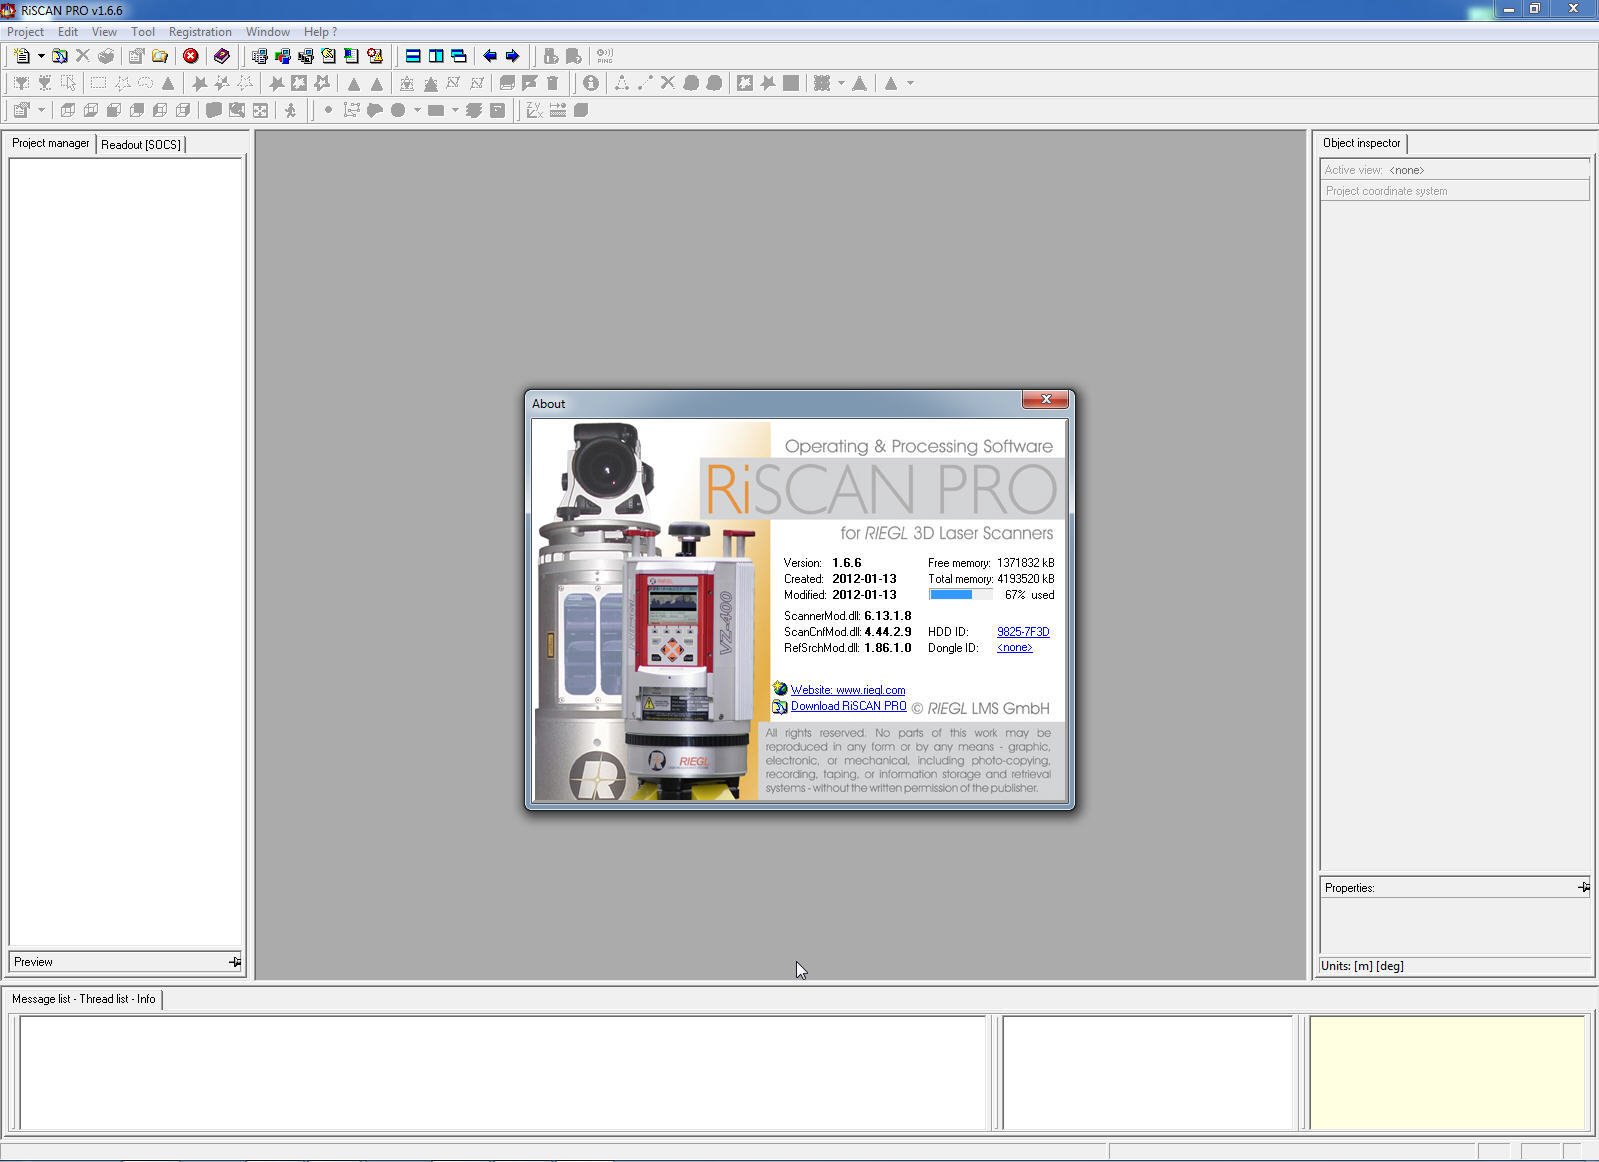Click the rectangle selection tool icon

point(98,83)
